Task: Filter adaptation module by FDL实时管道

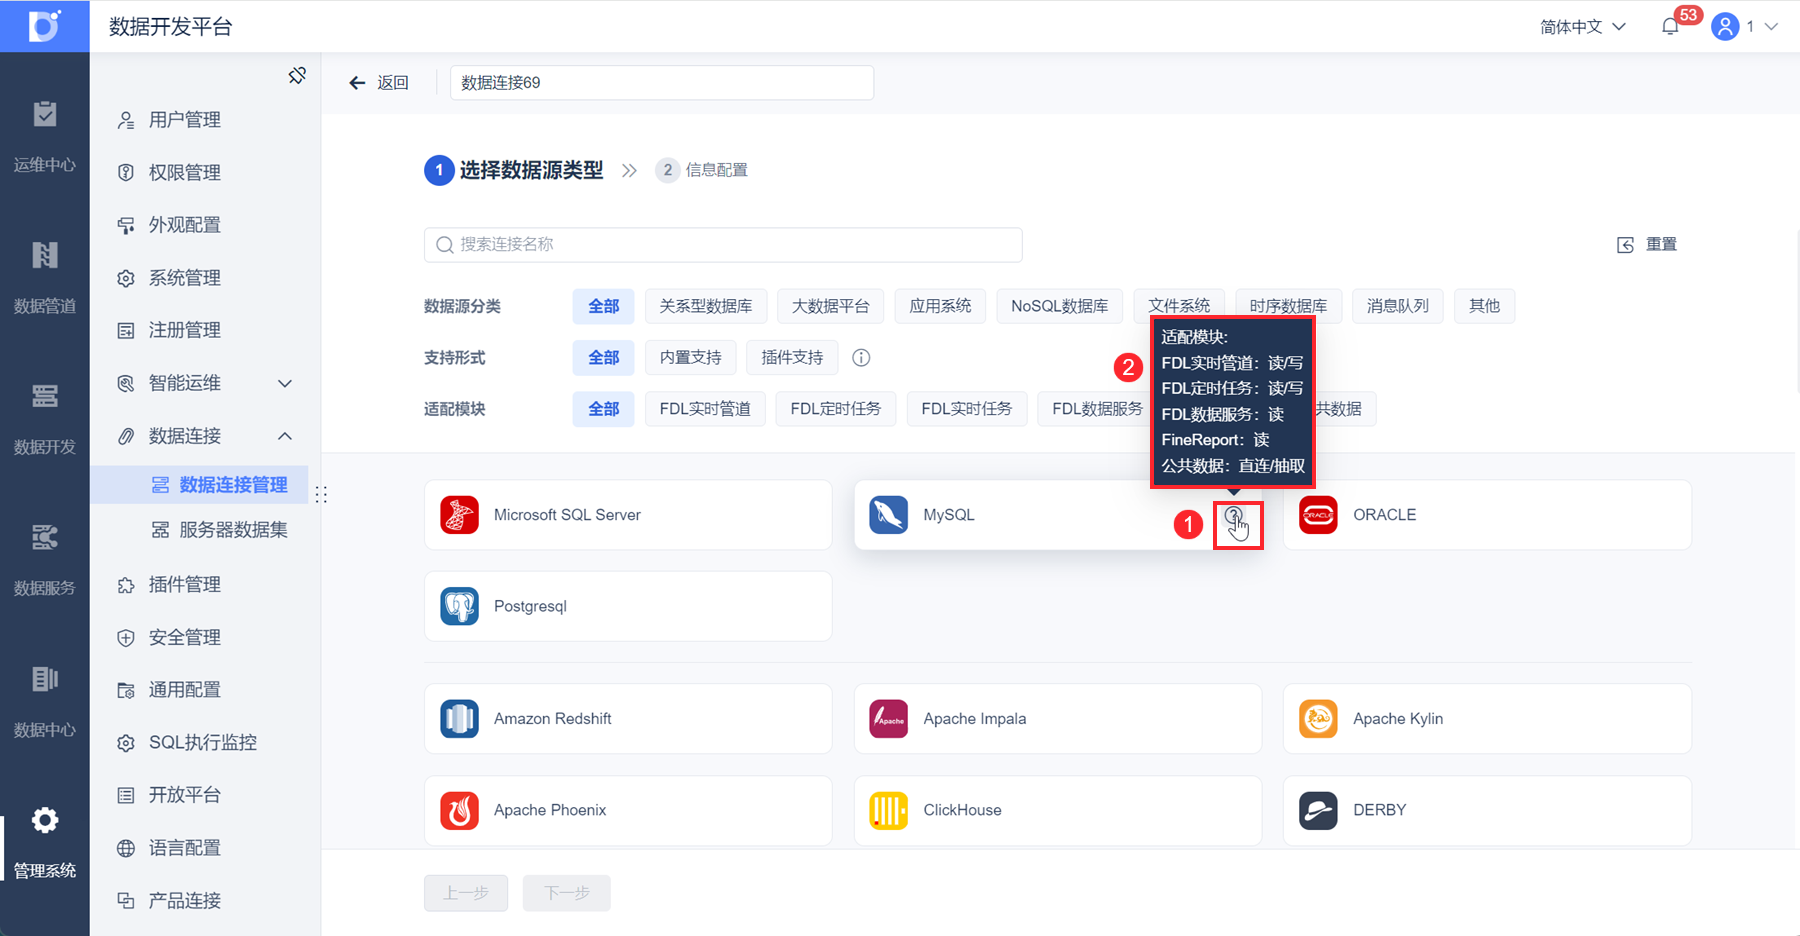Action: (x=705, y=409)
